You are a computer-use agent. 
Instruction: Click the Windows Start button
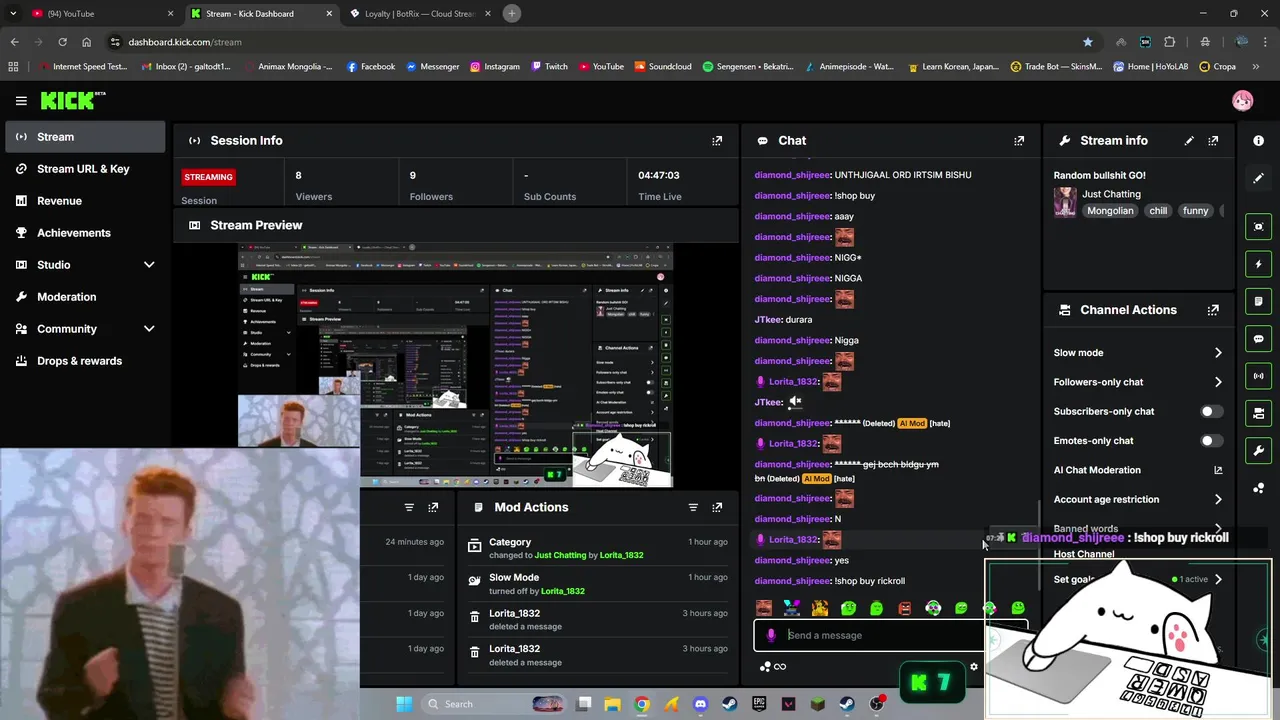[404, 704]
